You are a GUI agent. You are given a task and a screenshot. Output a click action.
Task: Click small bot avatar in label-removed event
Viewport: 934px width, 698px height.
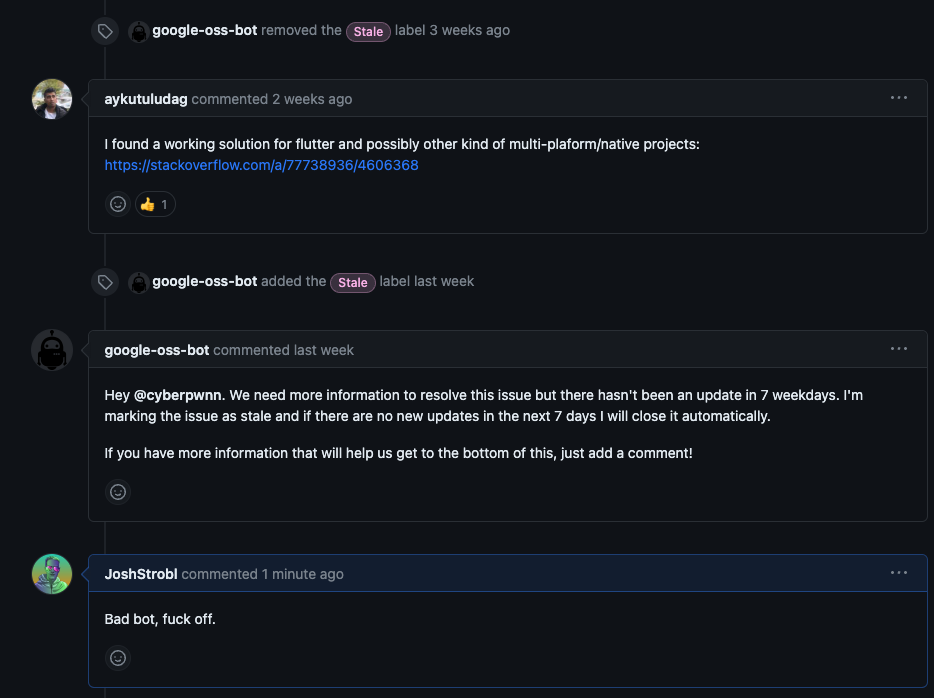[139, 31]
